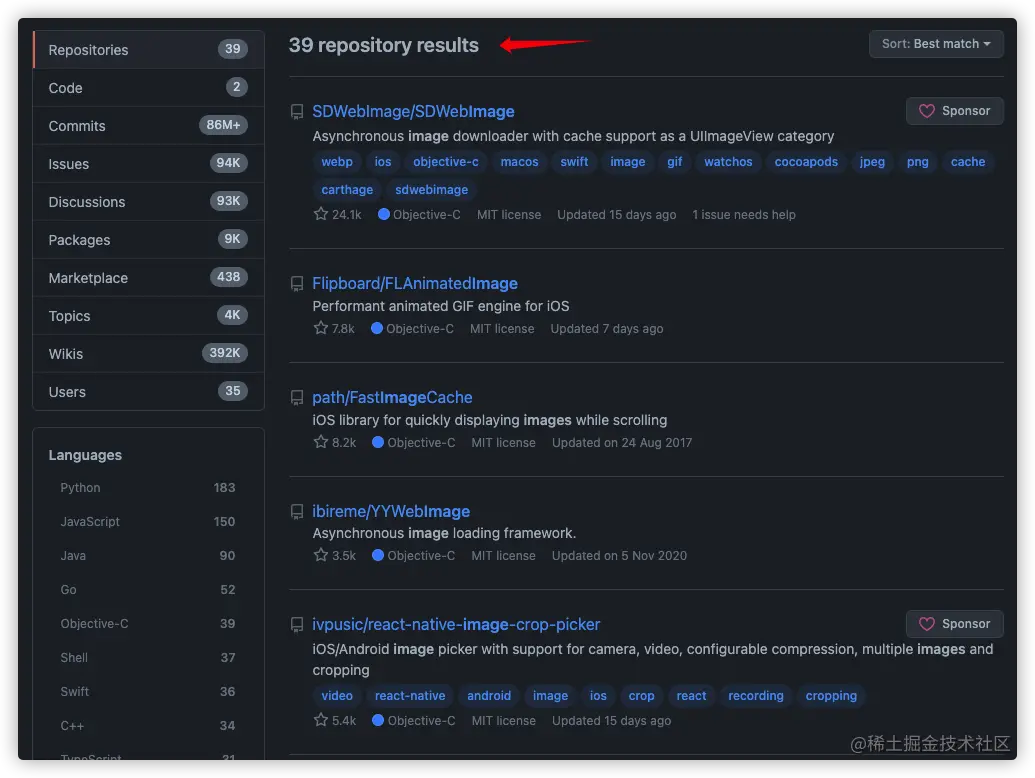The image size is (1035, 778).
Task: Click the repository icon beside react-native-image-crop-picker
Action: pyautogui.click(x=297, y=624)
